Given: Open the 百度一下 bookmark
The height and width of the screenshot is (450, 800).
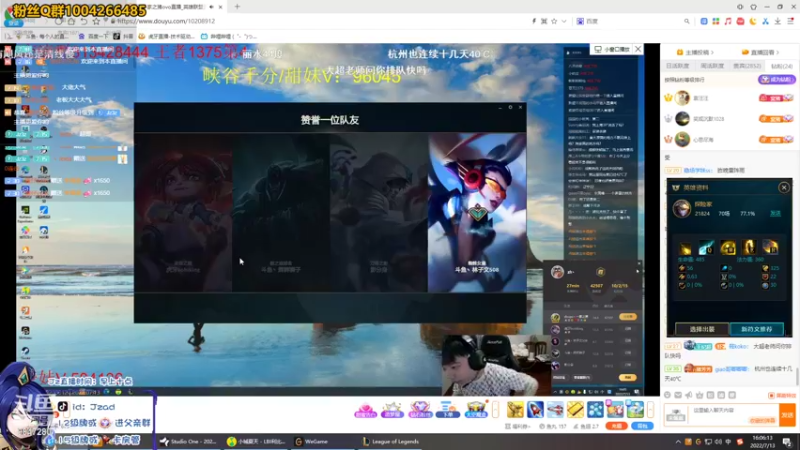Looking at the screenshot, I should tap(93, 37).
